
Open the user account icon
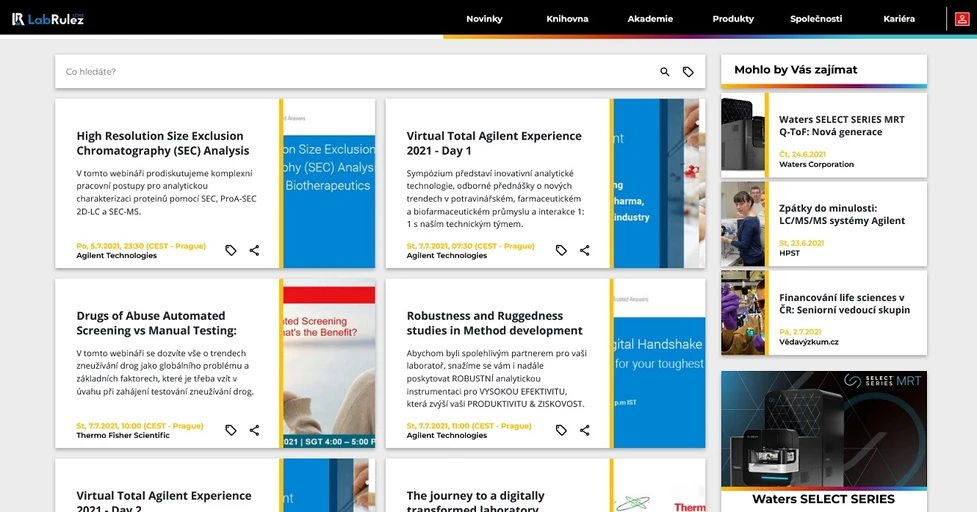[x=961, y=19]
